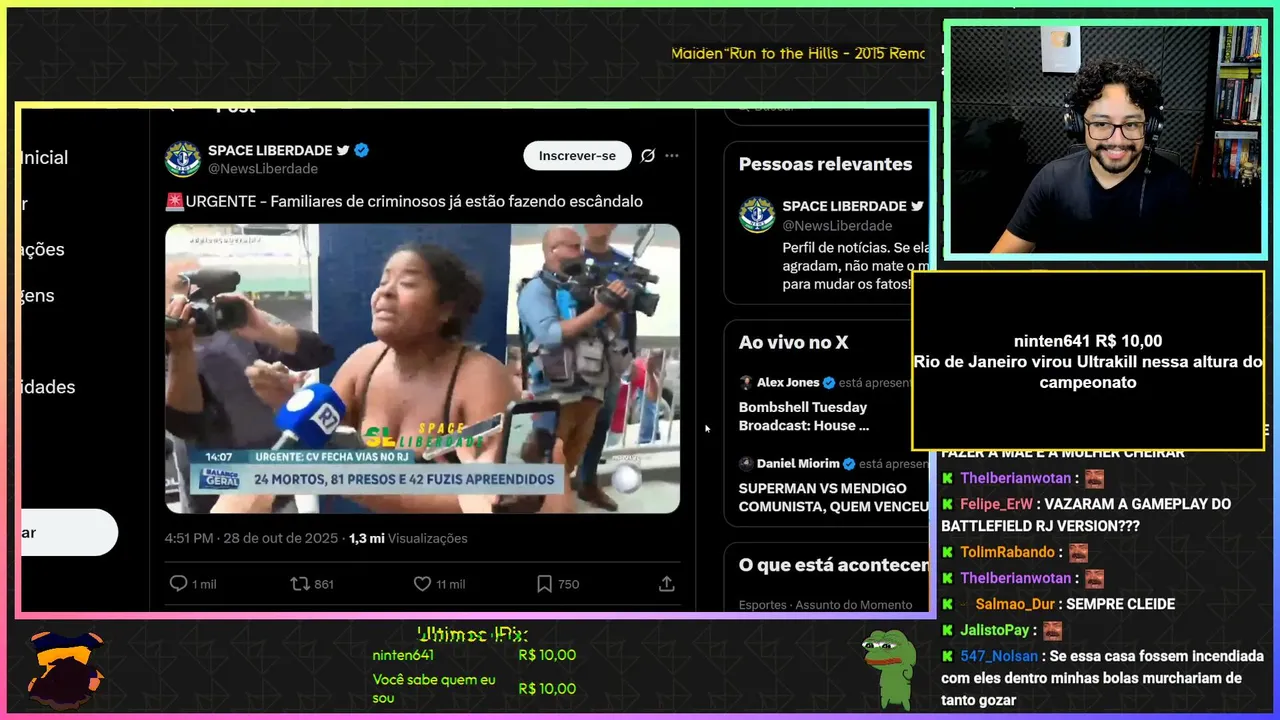
Task: Click the Inscrever-se button on the post
Action: click(577, 156)
